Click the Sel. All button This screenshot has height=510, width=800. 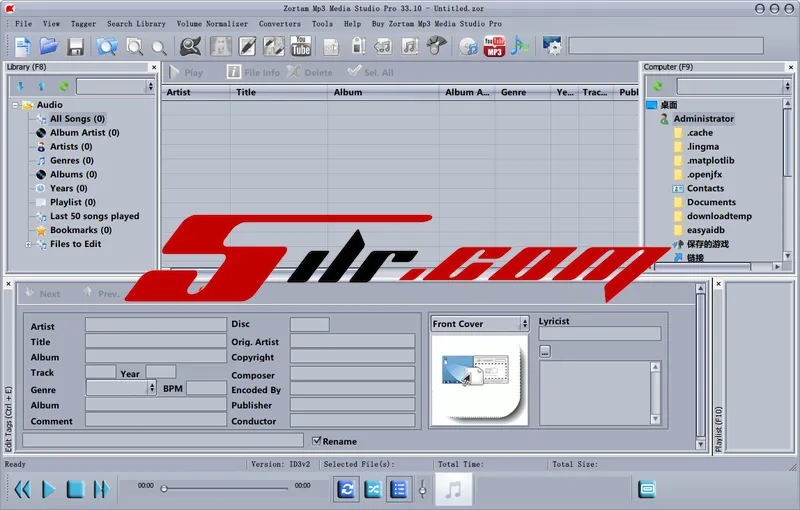[x=370, y=72]
